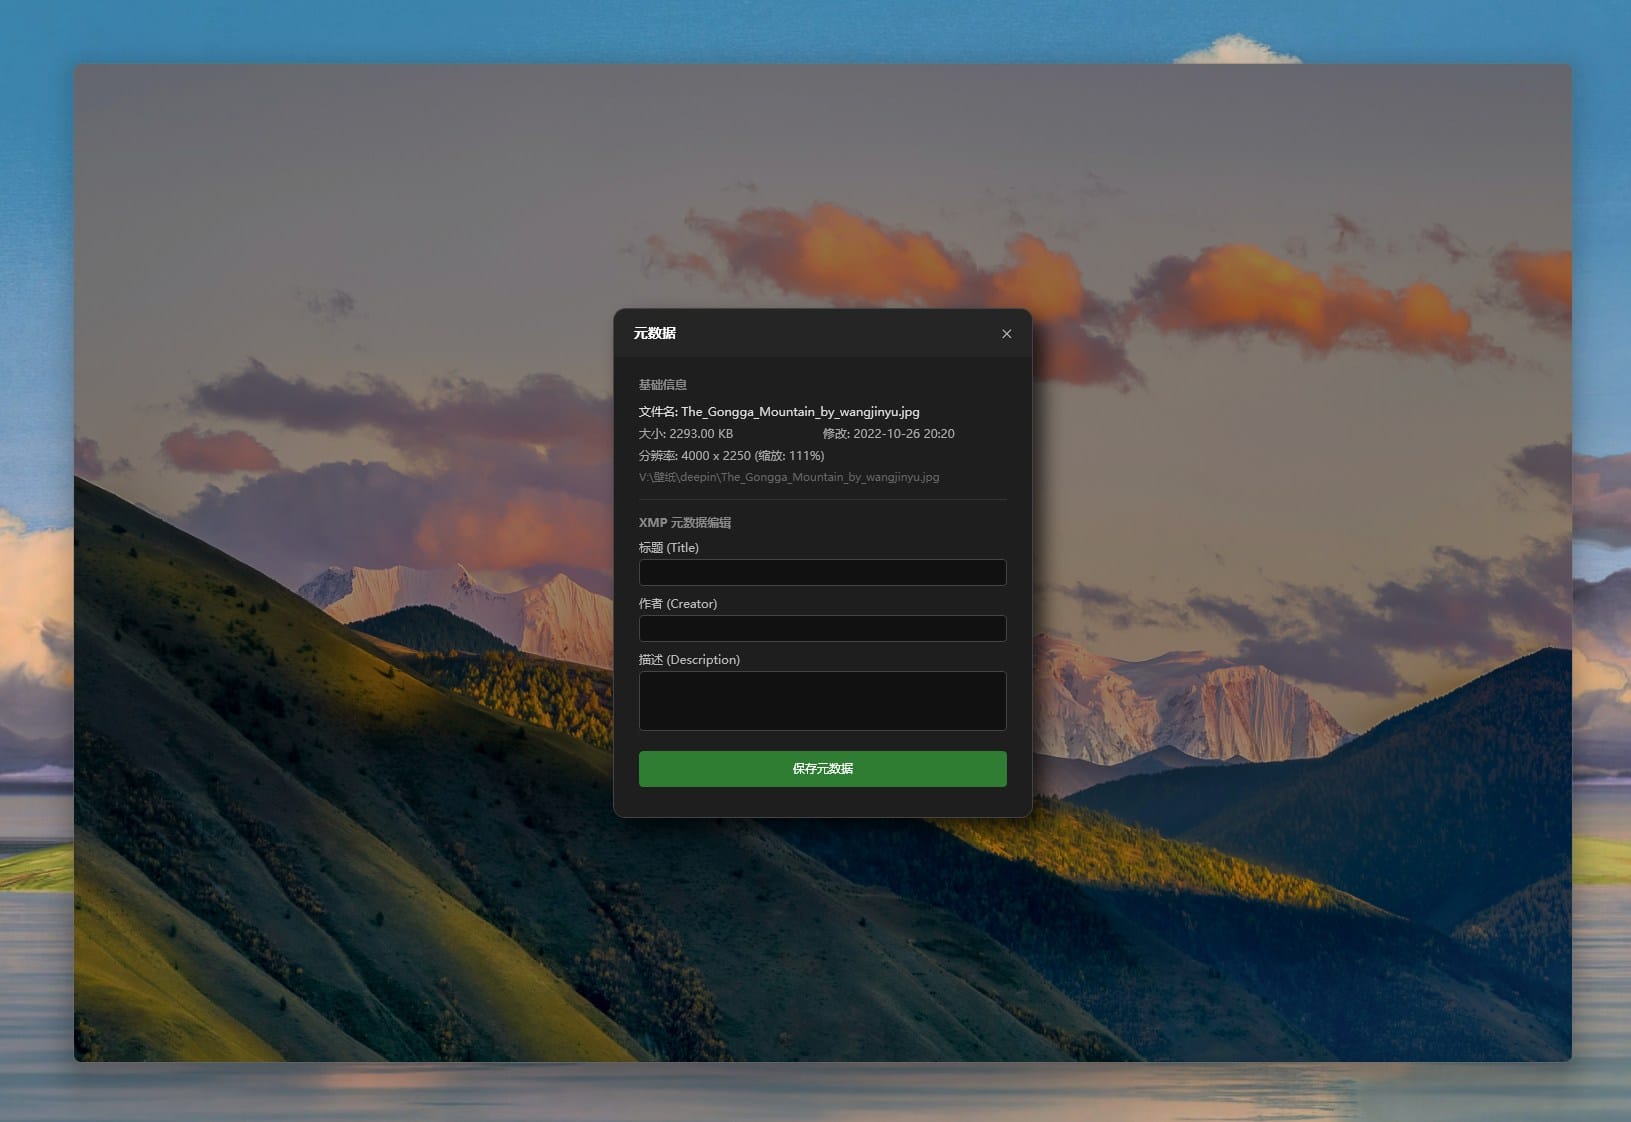The image size is (1631, 1122).
Task: Click the horizontal divider above XMP section
Action: tap(822, 500)
